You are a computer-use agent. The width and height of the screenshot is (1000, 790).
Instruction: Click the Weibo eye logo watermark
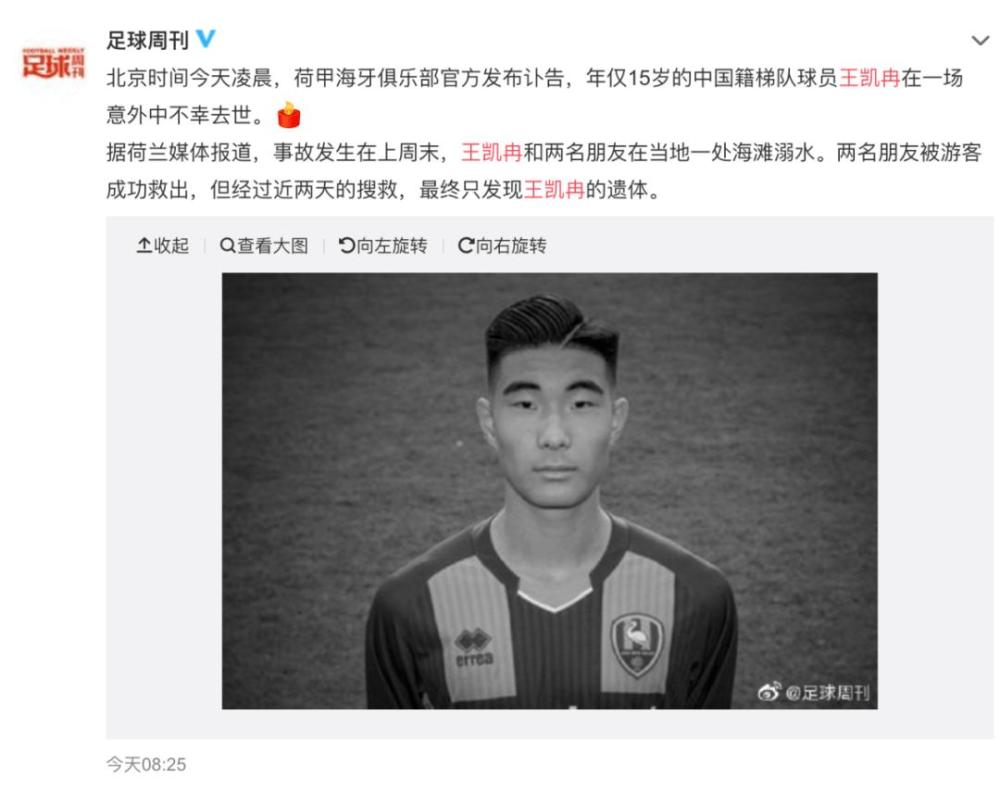tap(769, 691)
